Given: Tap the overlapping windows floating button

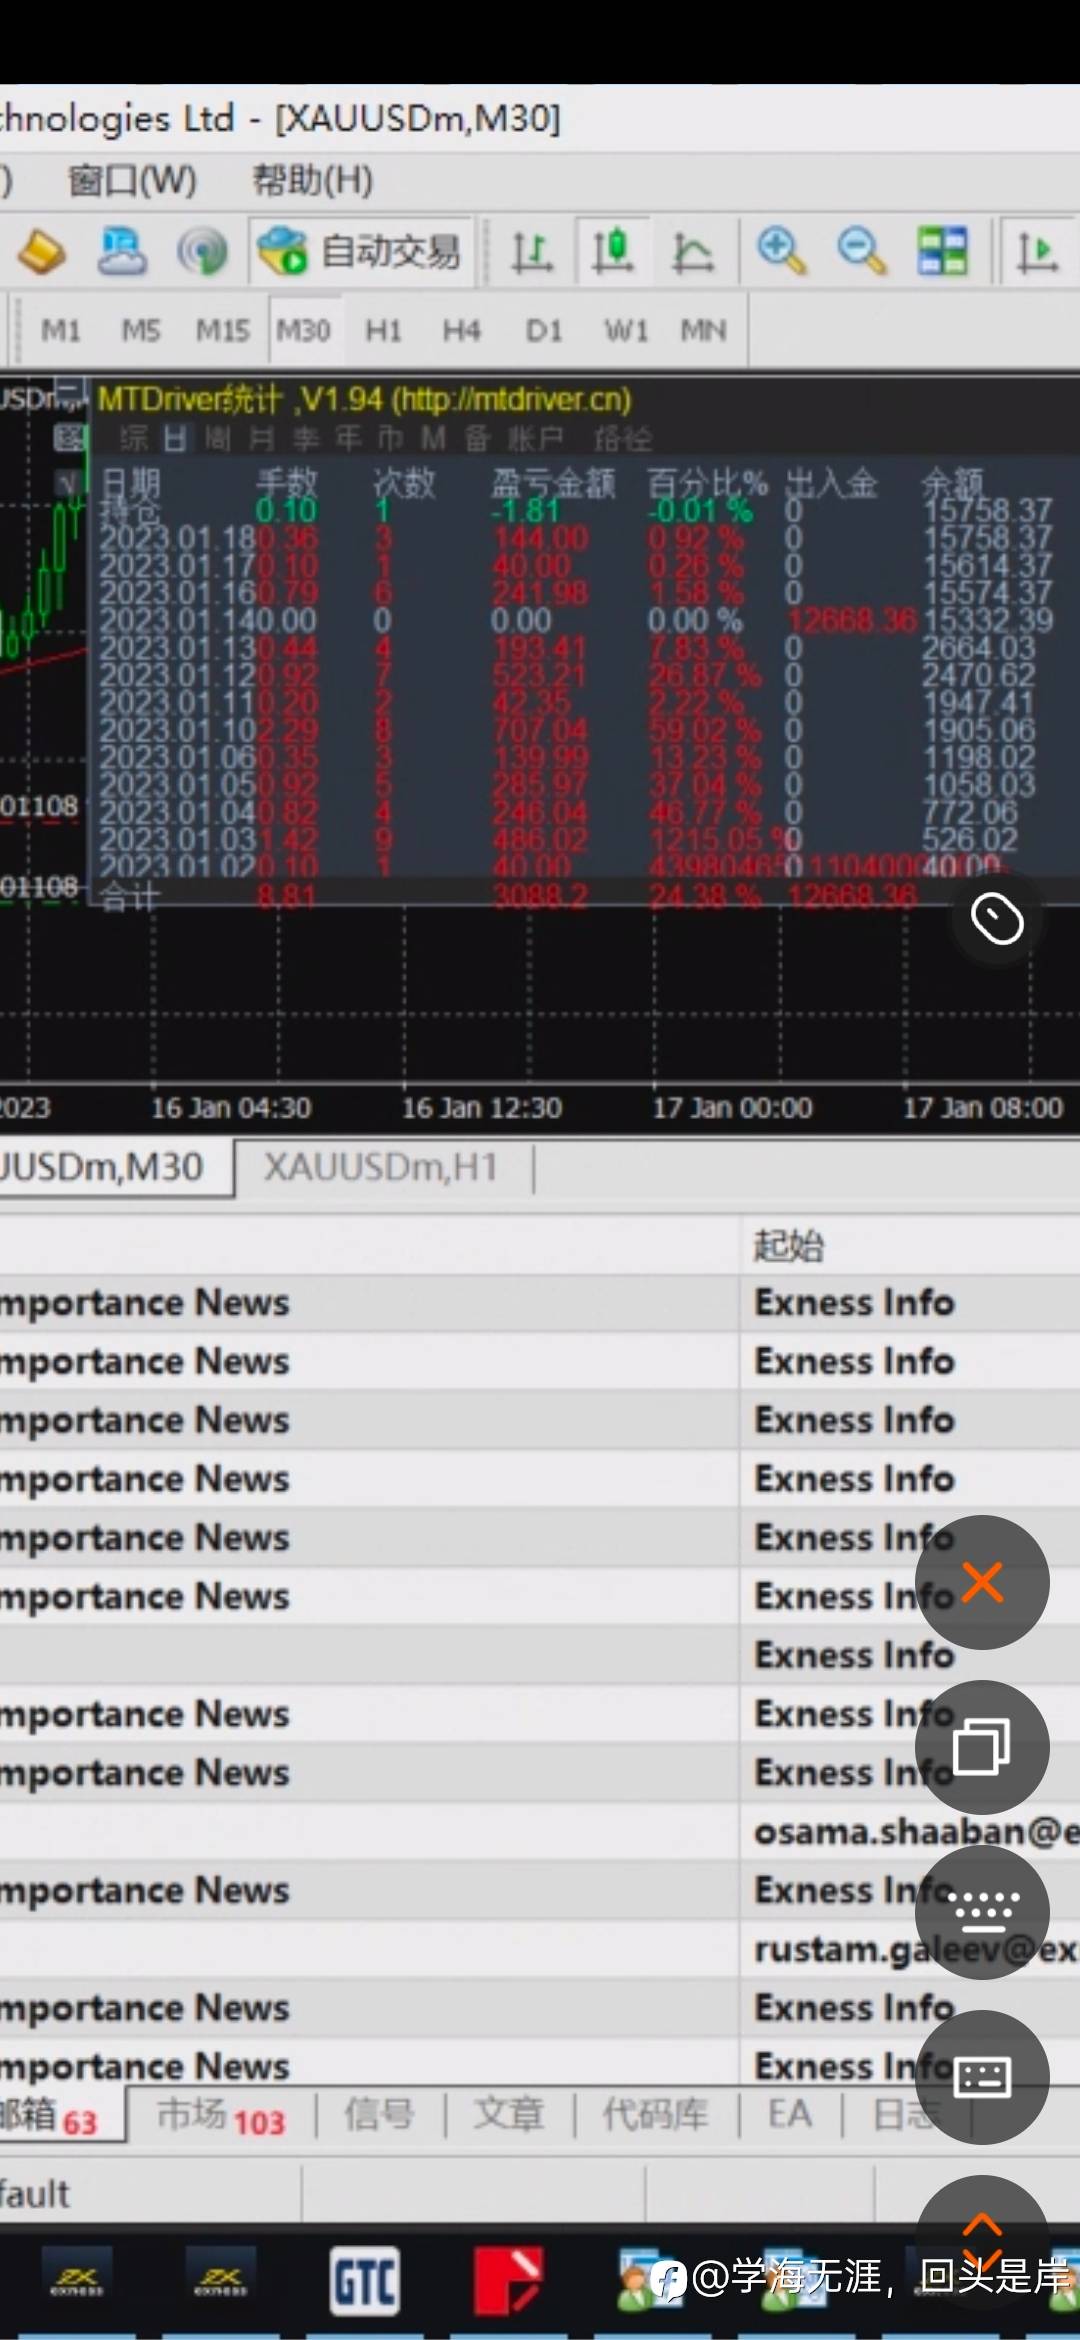Looking at the screenshot, I should [x=982, y=1747].
